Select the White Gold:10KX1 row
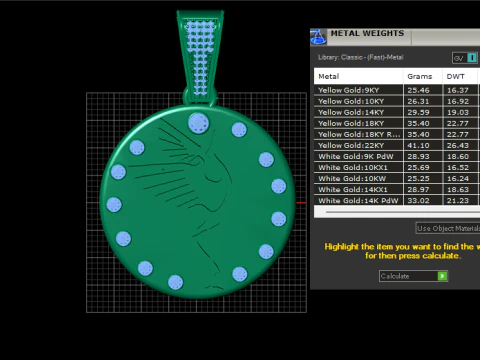The height and width of the screenshot is (360, 480). click(397, 167)
